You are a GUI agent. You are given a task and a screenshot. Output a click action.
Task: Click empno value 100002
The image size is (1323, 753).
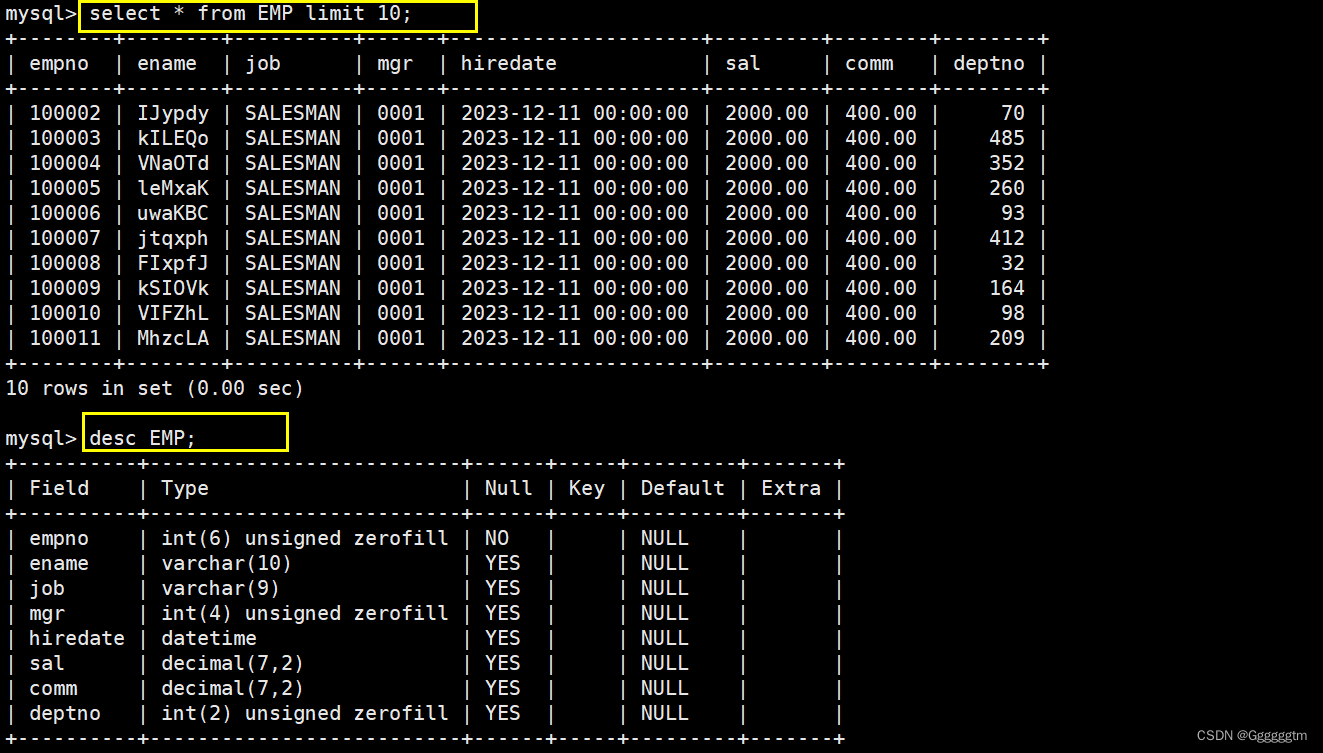point(65,113)
